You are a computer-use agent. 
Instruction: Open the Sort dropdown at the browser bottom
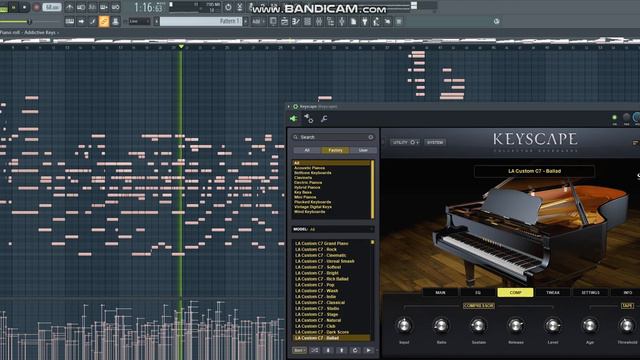(x=300, y=350)
